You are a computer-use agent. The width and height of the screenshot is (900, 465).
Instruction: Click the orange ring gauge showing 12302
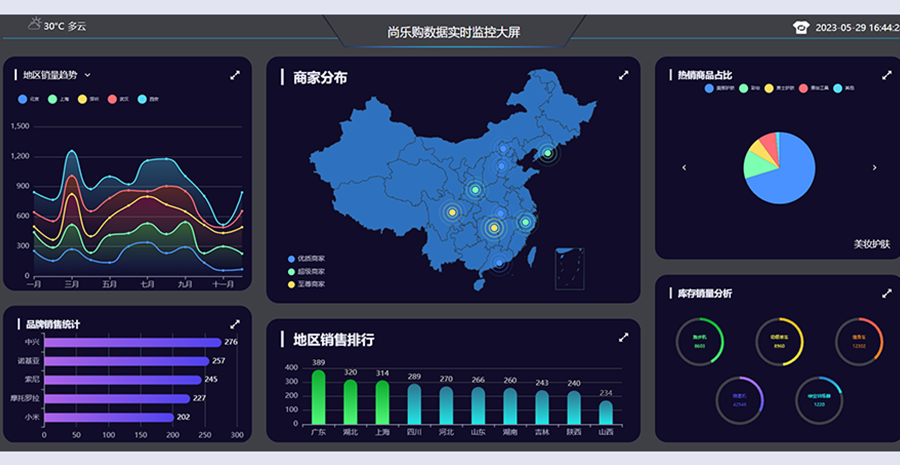[x=859, y=342]
